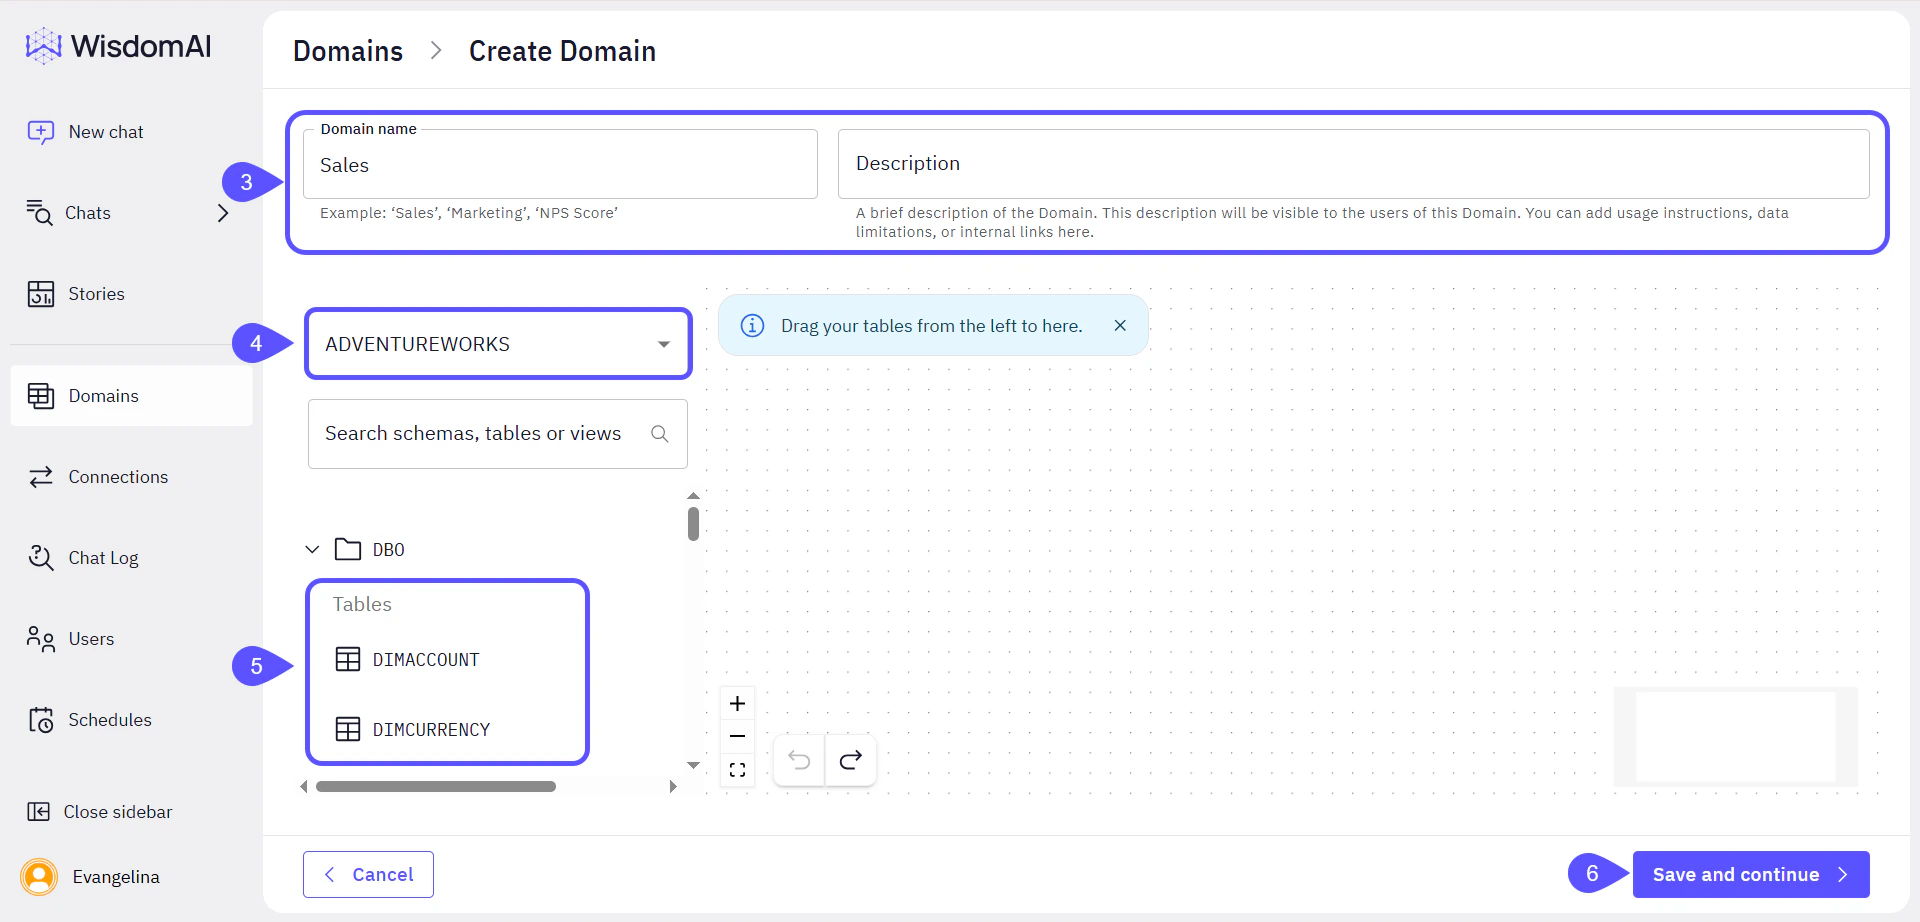Zoom in on the domain canvas

[x=737, y=703]
